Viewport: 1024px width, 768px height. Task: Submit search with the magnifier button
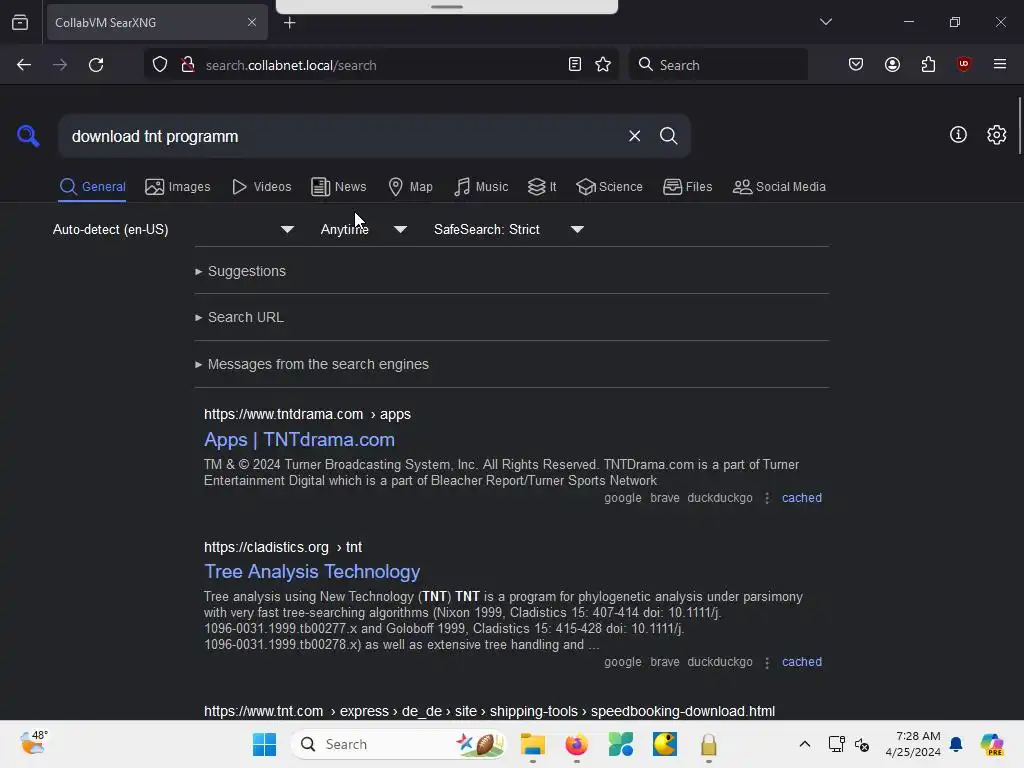[668, 136]
